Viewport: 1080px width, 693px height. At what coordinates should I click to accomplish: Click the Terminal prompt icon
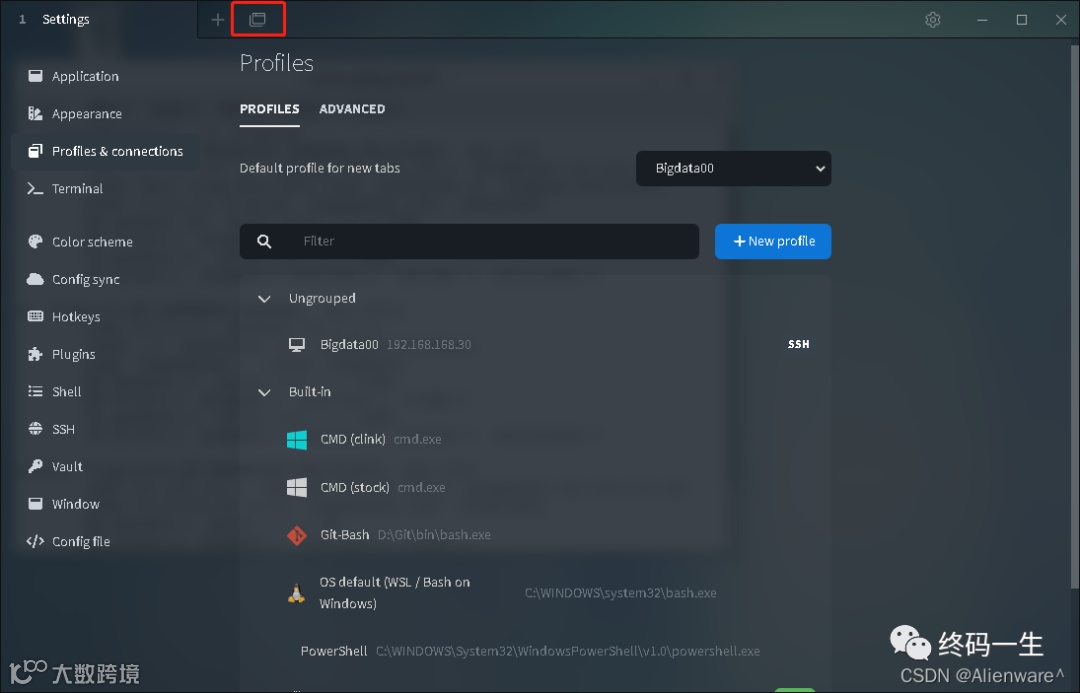click(x=35, y=188)
